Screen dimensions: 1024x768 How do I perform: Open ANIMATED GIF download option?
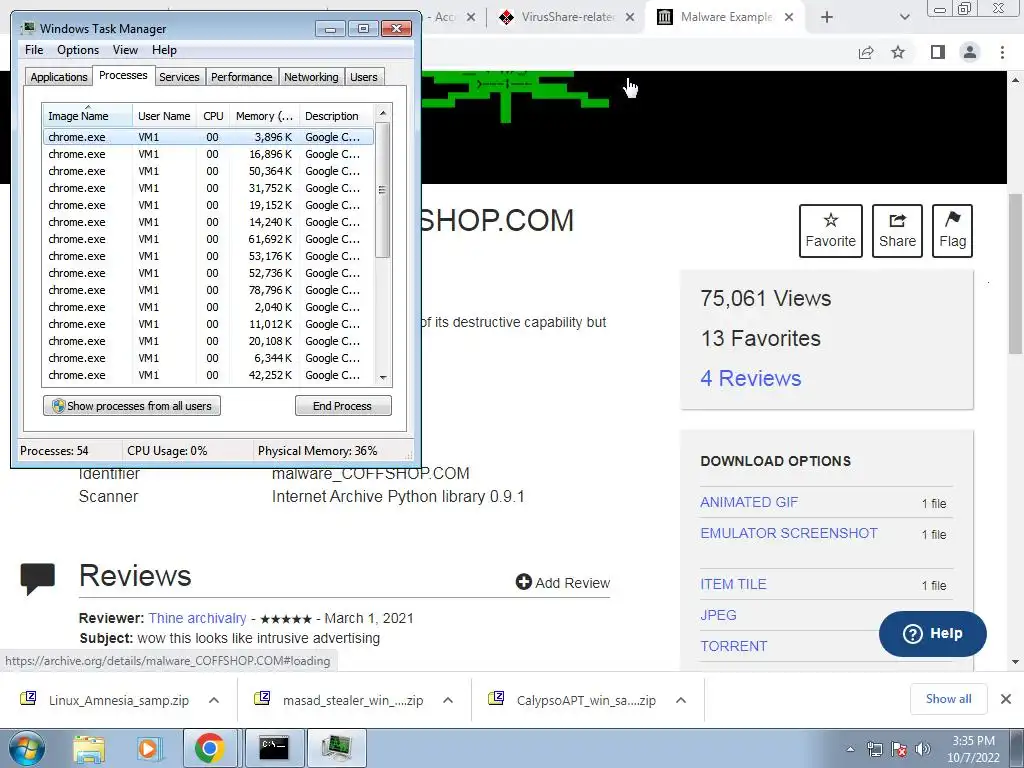click(x=748, y=502)
